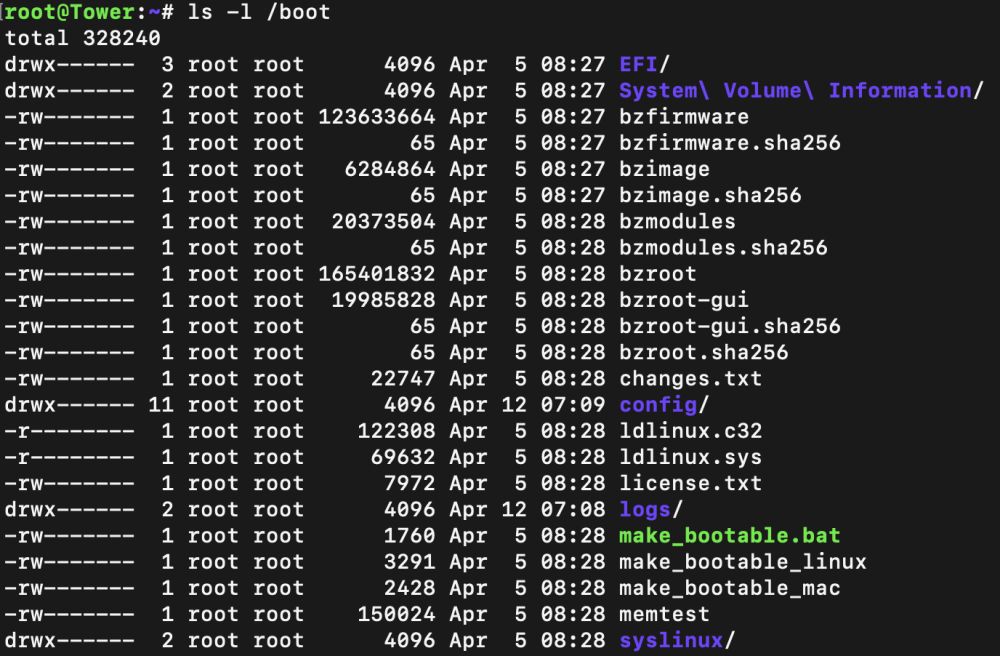Select the file size 150024
Screen dimensions: 1000x656
(397, 614)
